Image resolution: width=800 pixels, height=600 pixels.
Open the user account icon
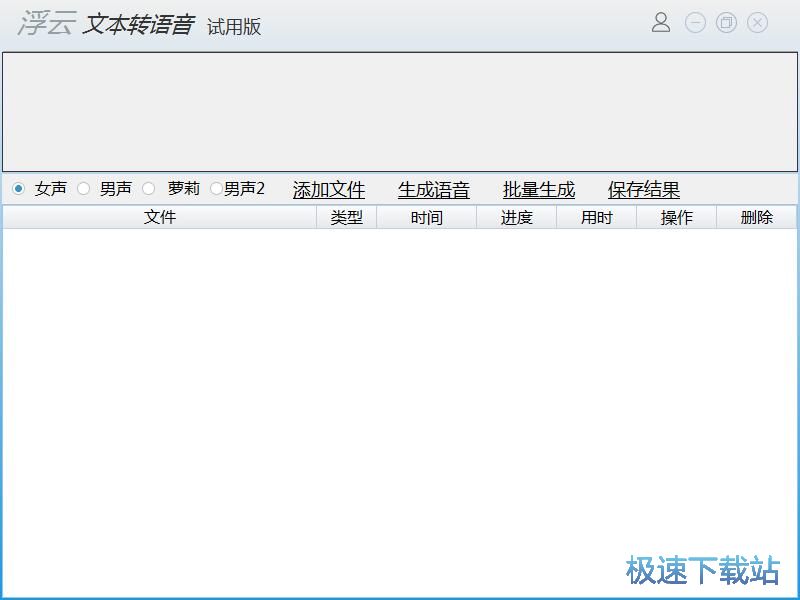pyautogui.click(x=661, y=22)
